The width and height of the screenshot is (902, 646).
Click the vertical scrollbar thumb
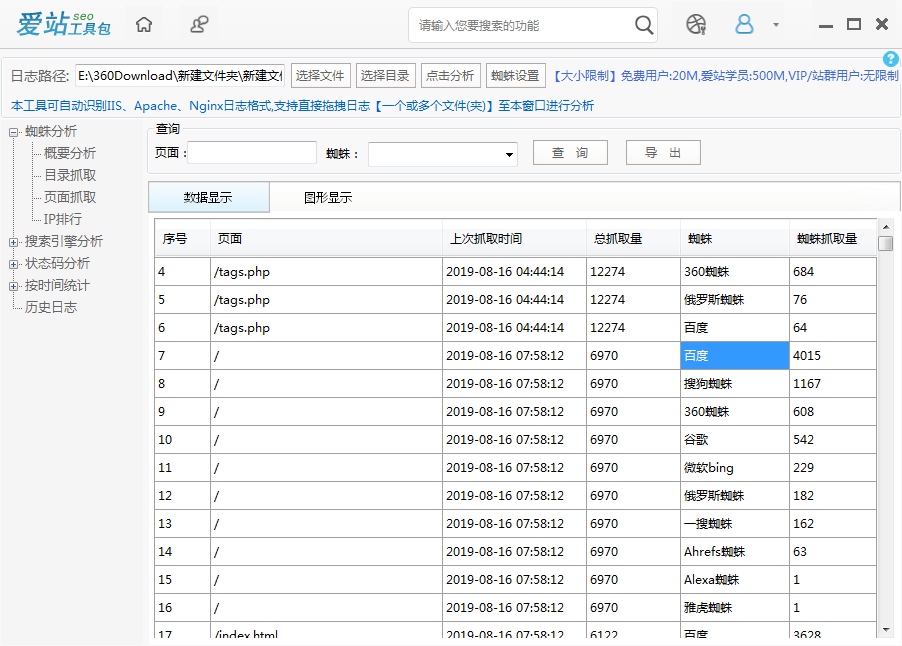tap(886, 243)
